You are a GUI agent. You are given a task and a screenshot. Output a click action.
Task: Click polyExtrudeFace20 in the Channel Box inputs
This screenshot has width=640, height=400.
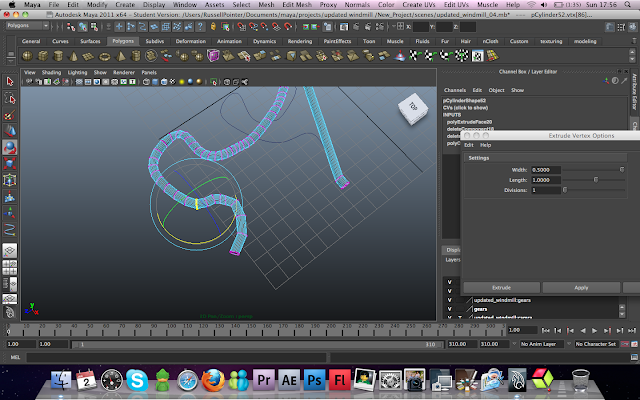pyautogui.click(x=469, y=122)
